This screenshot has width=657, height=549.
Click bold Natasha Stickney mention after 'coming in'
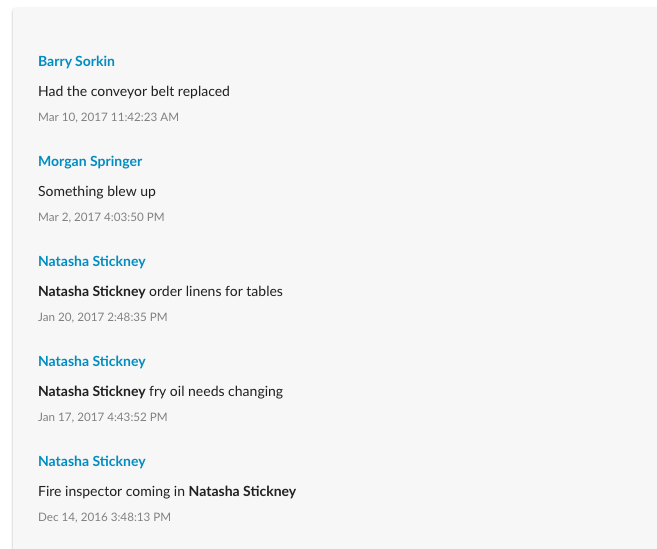pos(242,491)
